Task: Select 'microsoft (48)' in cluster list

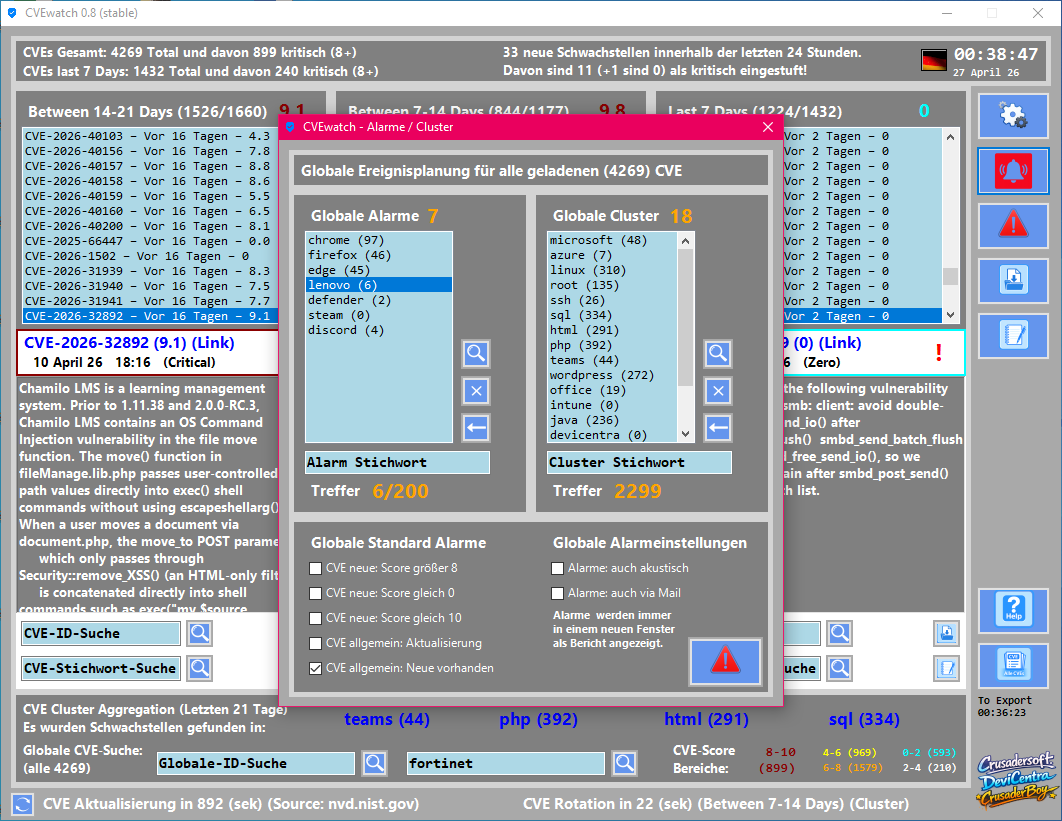Action: pos(612,240)
